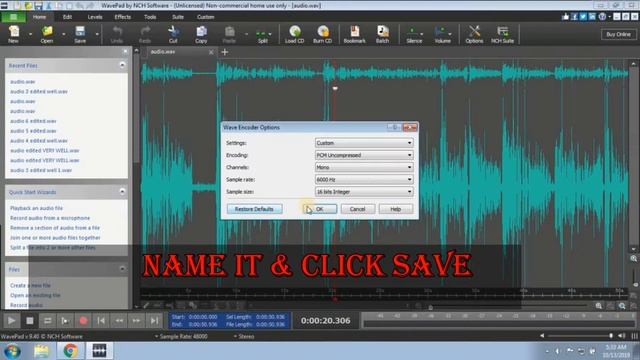Click the Rewind transport button
Screen dimensions: 640x360
click(x=119, y=321)
